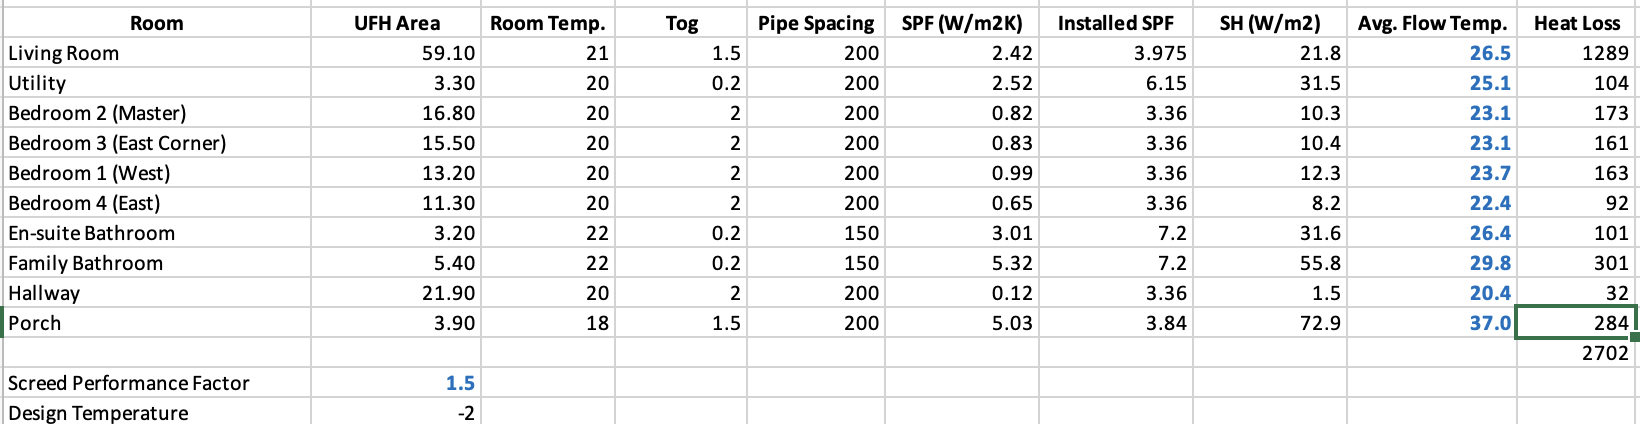Viewport: 1640px width, 424px height.
Task: Click the 'Tog' column header cell
Action: pyautogui.click(x=681, y=23)
